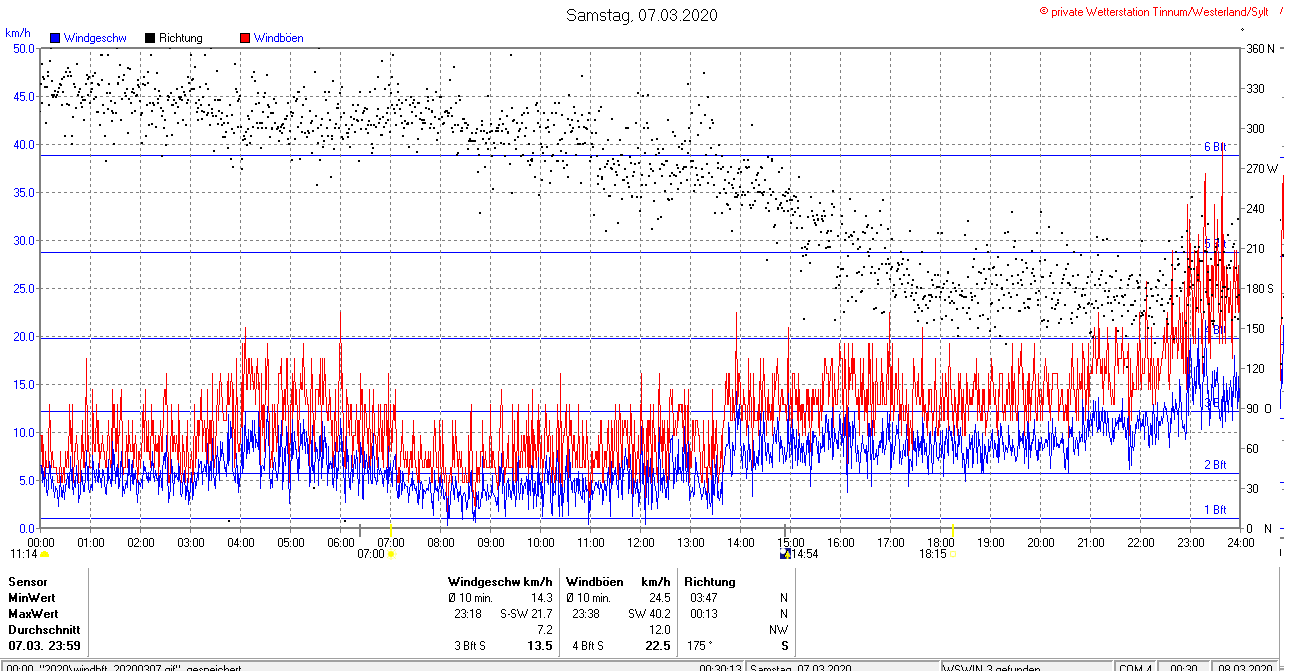Viewport: 1310px width, 671px height.
Task: Select the Richtung legend label
Action: (180, 38)
